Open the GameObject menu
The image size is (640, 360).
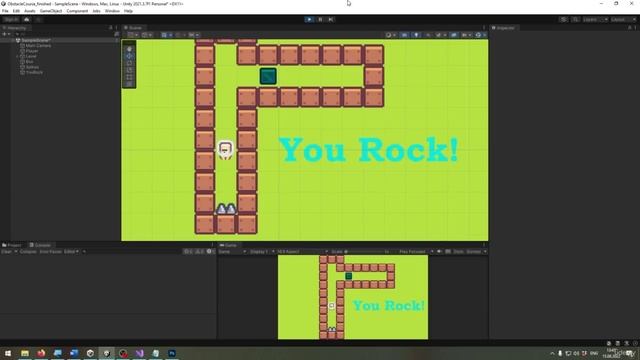[51, 11]
